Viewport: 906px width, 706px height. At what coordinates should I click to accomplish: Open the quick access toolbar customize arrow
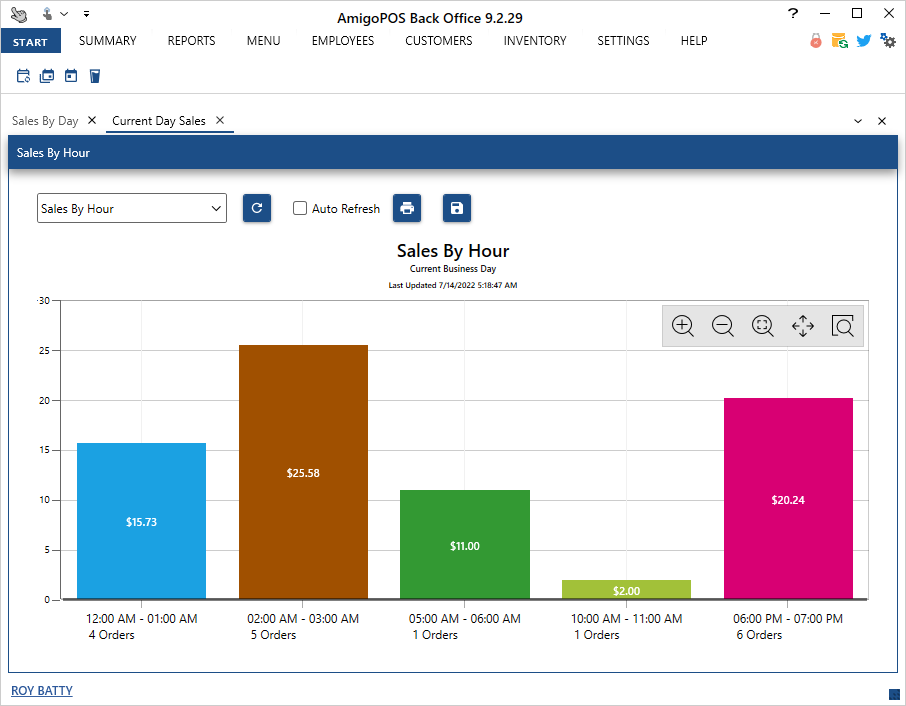(x=86, y=14)
